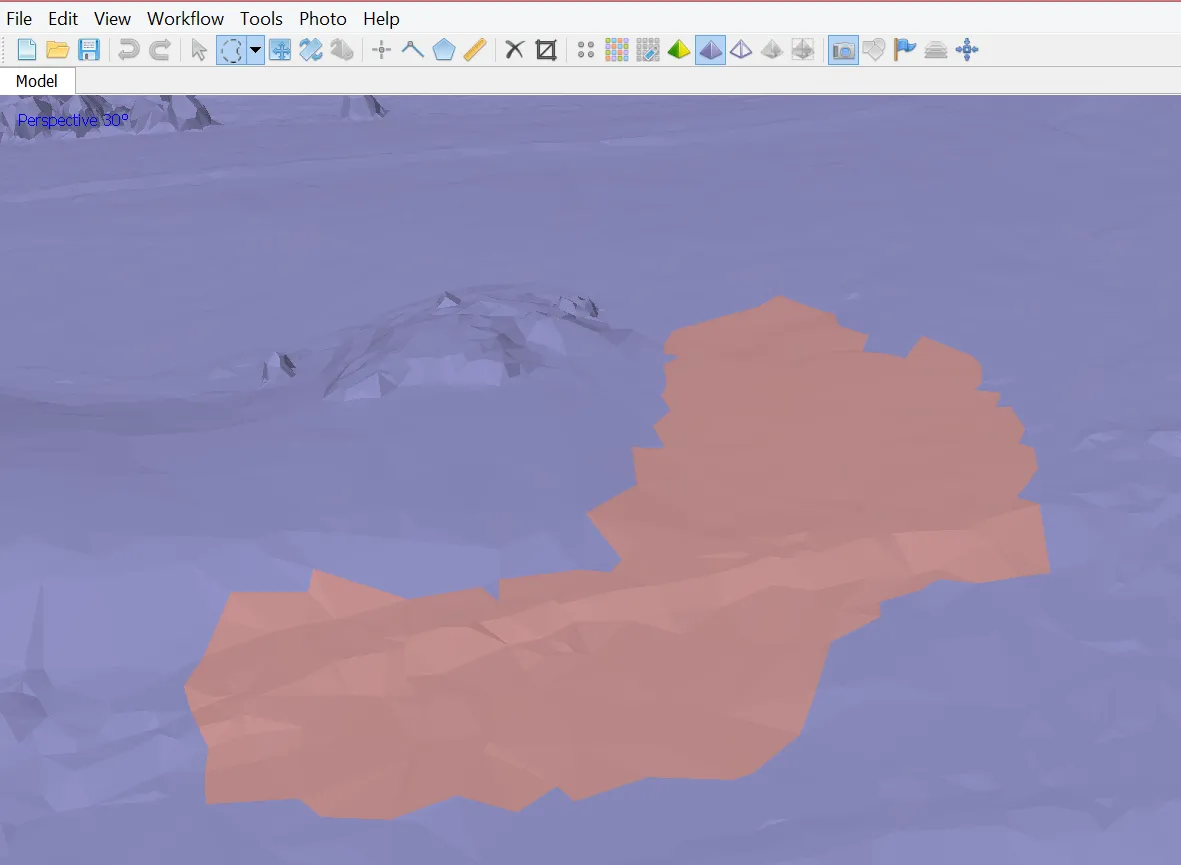
Task: Save the project with the floppy disk icon
Action: click(89, 50)
